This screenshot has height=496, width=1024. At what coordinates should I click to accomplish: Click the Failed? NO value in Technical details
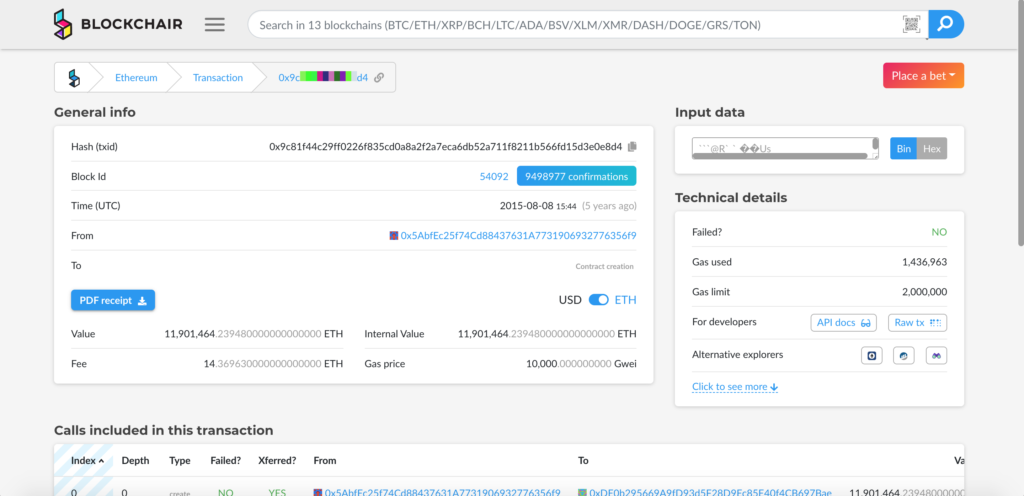coord(939,232)
